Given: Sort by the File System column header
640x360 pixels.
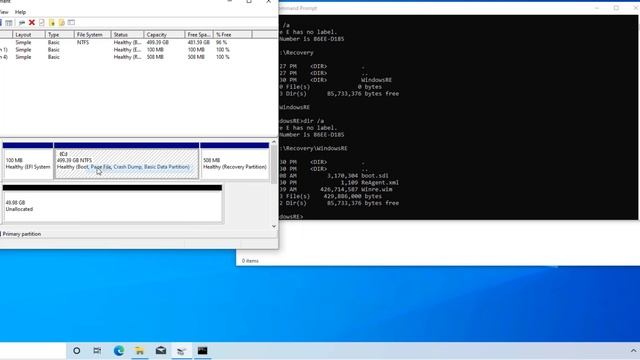Looking at the screenshot, I should [93, 35].
